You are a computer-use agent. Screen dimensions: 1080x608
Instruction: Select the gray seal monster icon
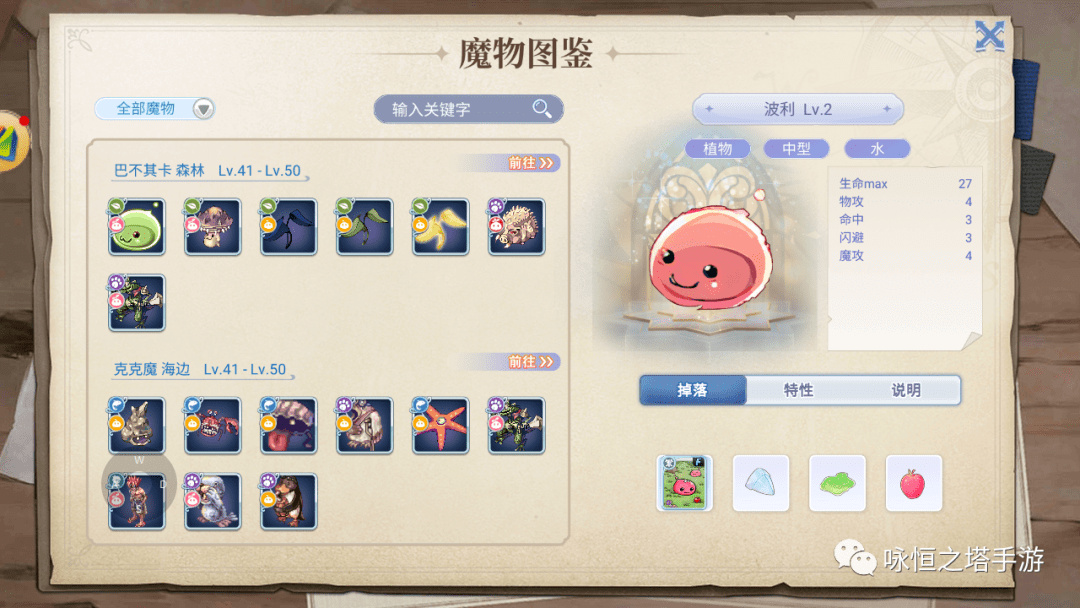[x=212, y=501]
